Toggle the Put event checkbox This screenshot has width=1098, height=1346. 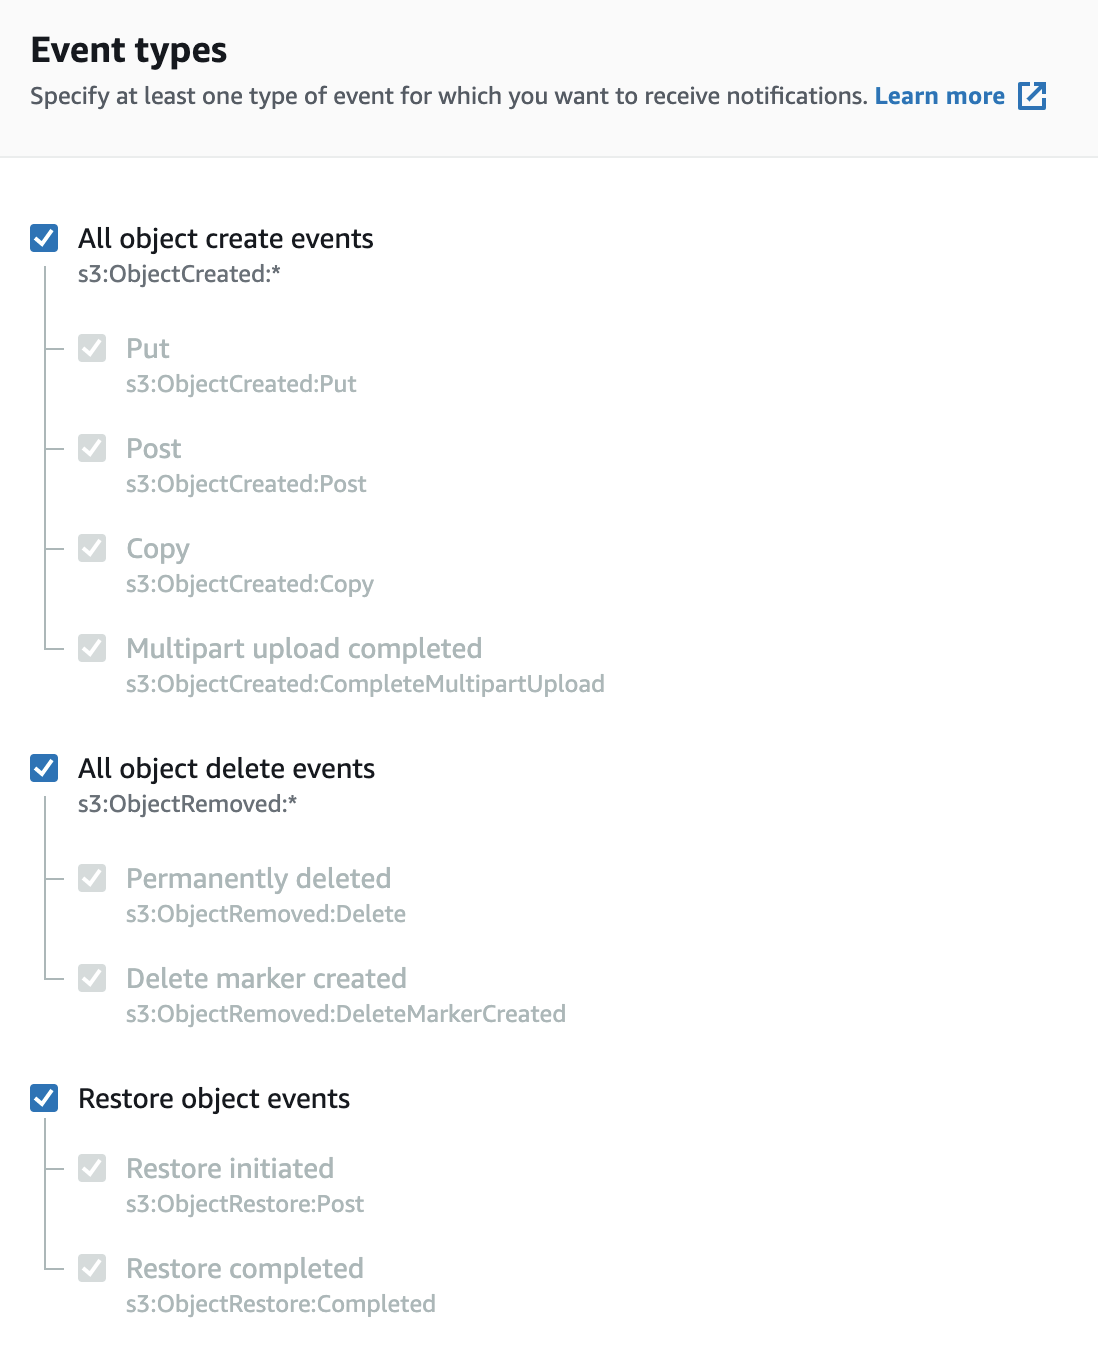coord(92,348)
